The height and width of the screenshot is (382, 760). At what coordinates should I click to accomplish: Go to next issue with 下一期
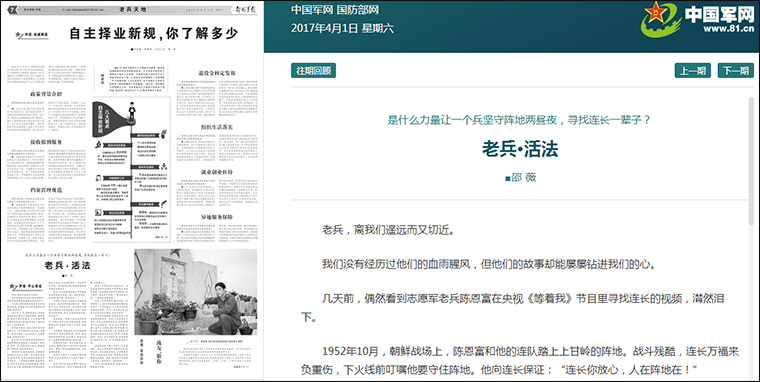pyautogui.click(x=736, y=71)
